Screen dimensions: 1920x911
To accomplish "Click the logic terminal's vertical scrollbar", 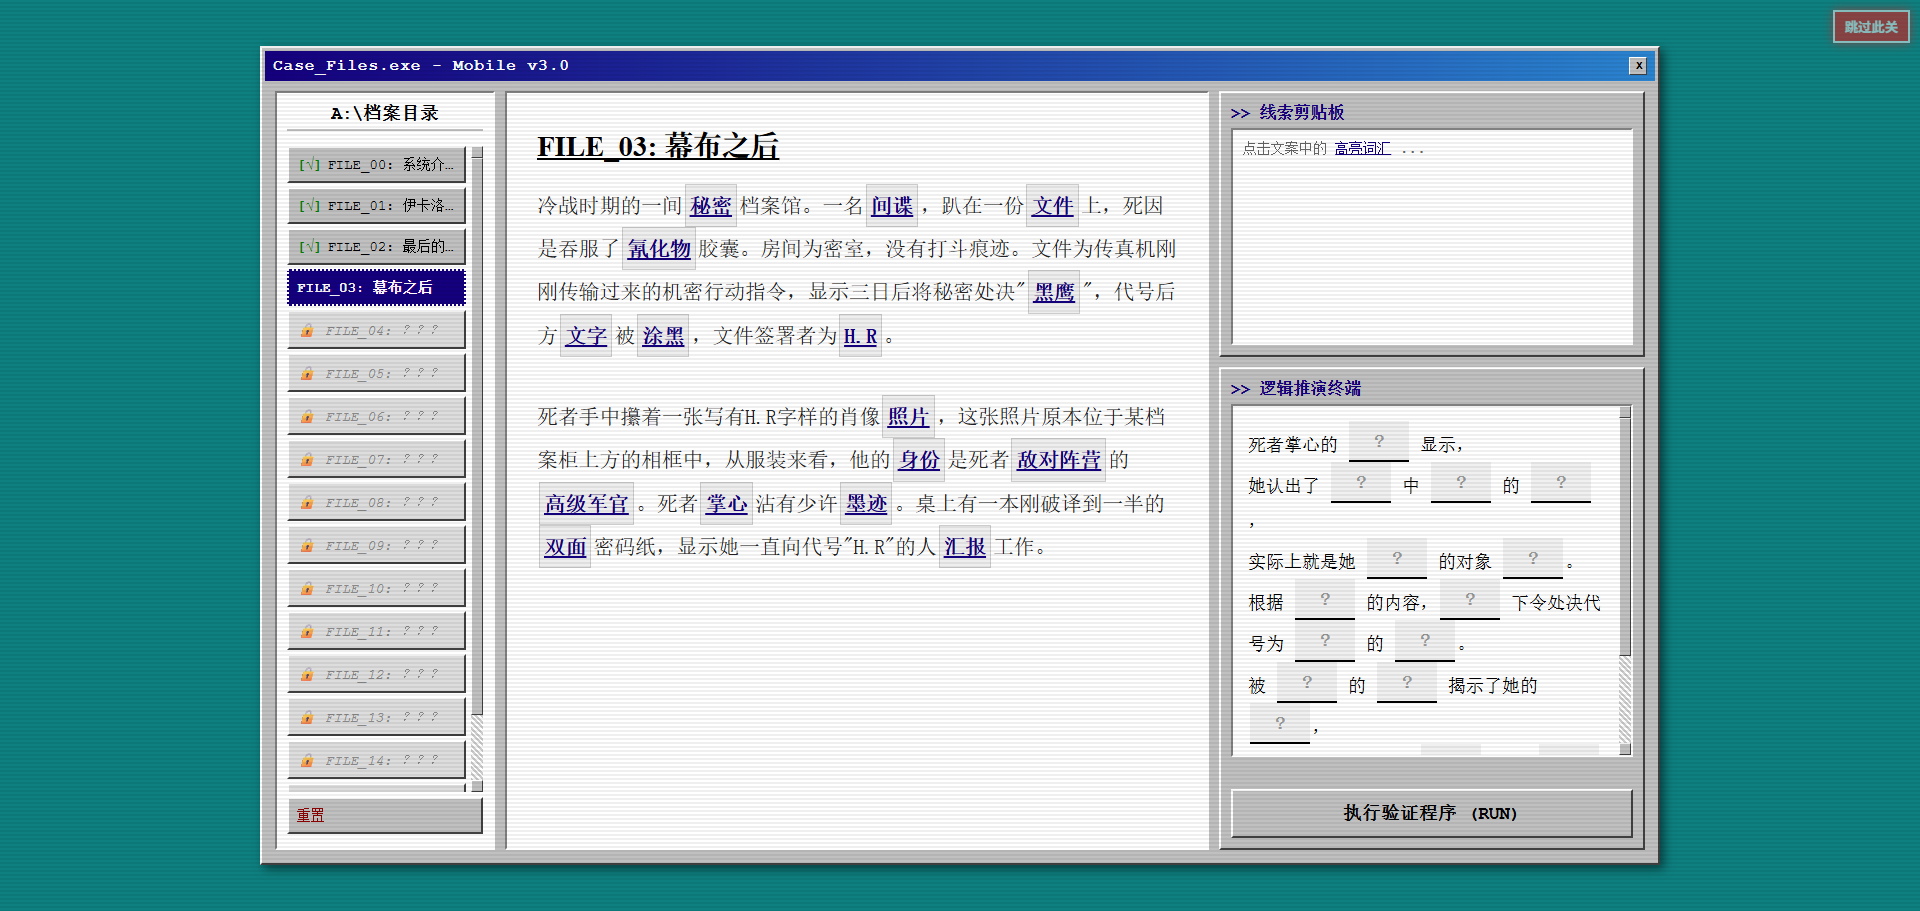I will 1625,580.
